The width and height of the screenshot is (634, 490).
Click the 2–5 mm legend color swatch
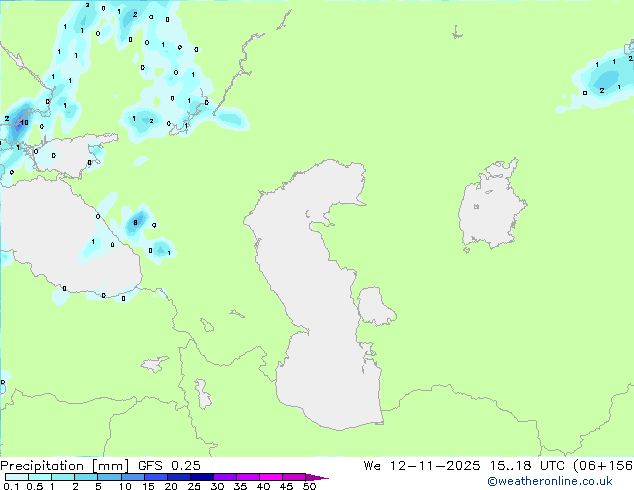86,477
